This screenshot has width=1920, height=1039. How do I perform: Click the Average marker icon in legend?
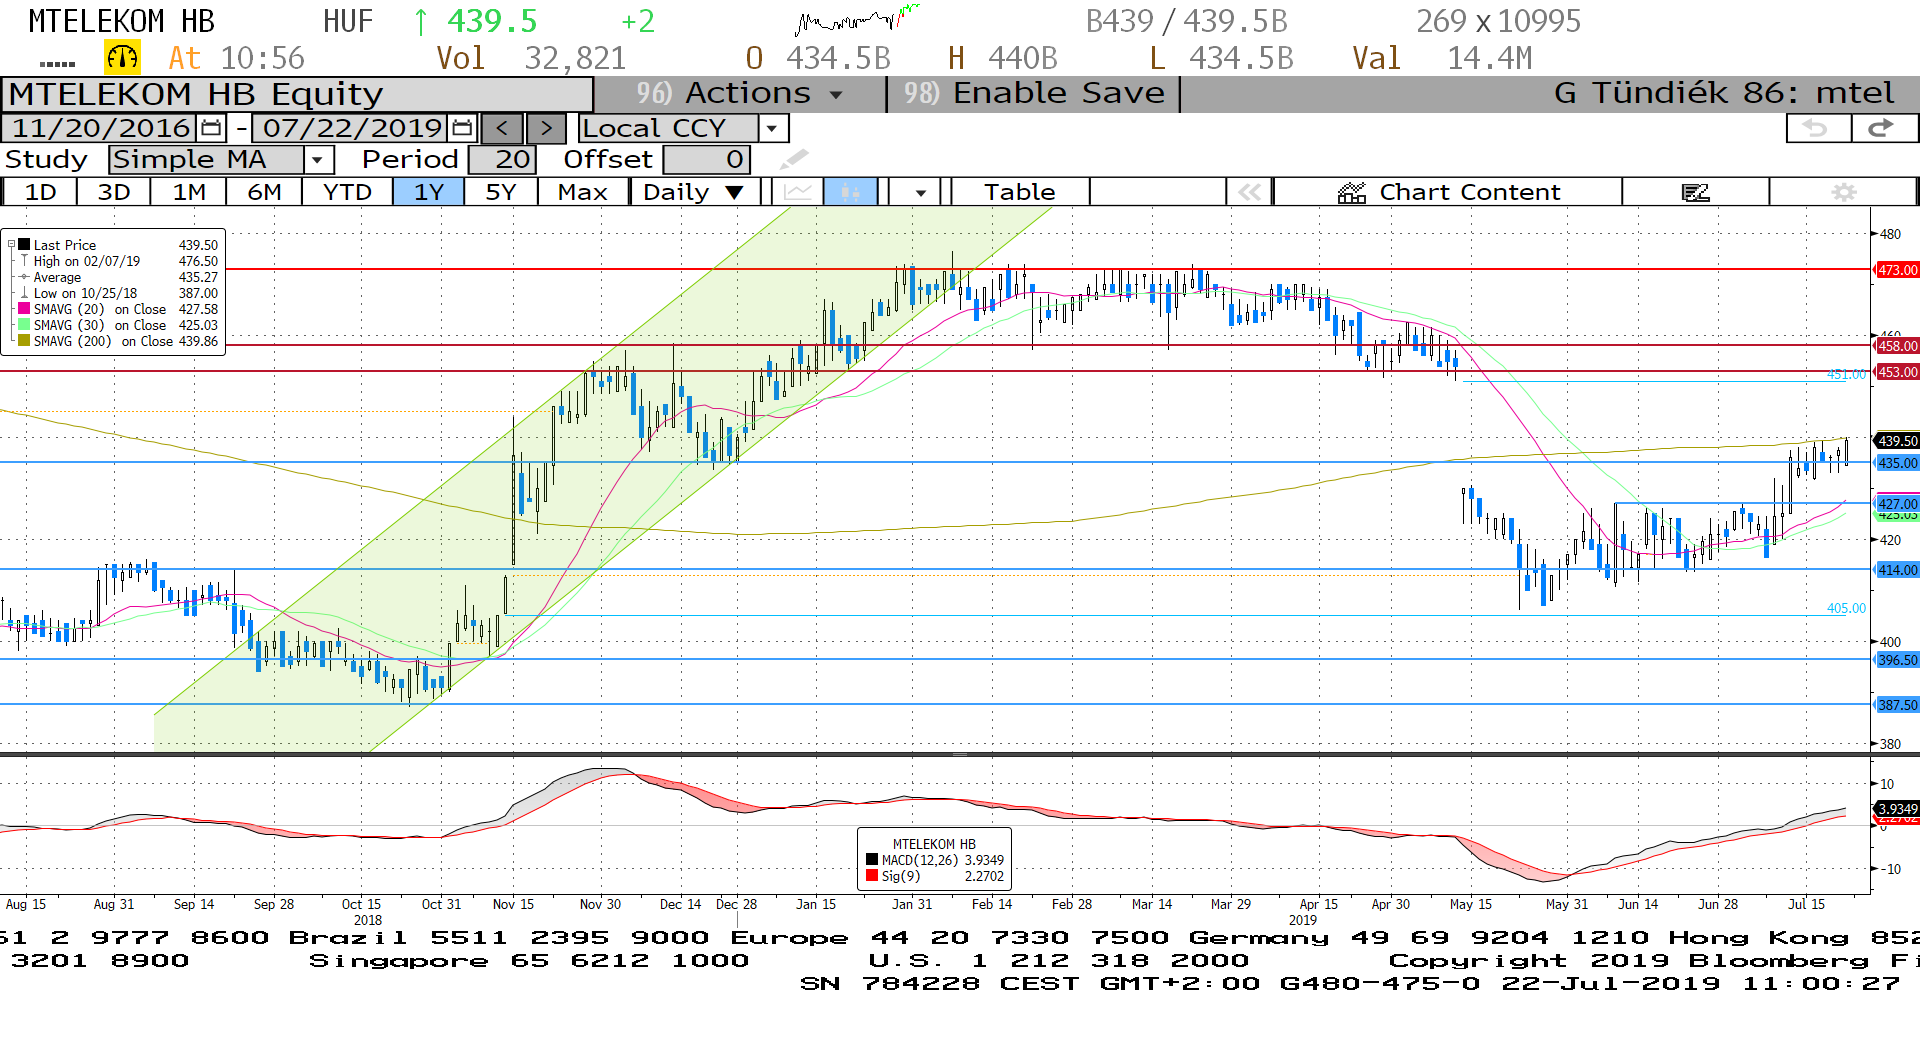pos(24,277)
